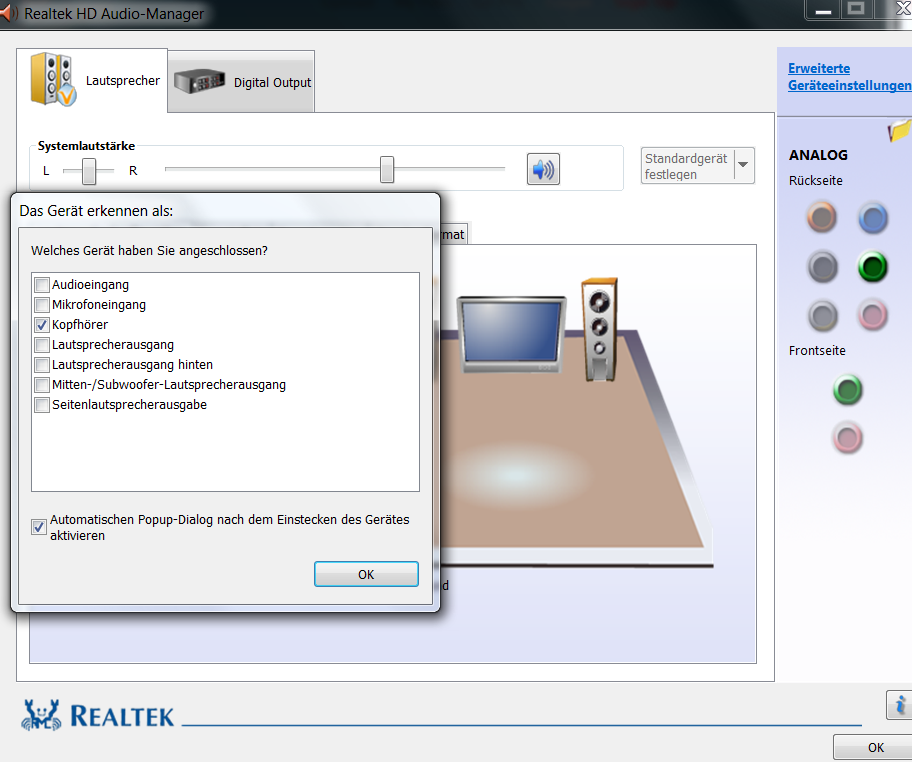This screenshot has width=912, height=762.
Task: Click the L/R balance slider handle
Action: tap(89, 171)
